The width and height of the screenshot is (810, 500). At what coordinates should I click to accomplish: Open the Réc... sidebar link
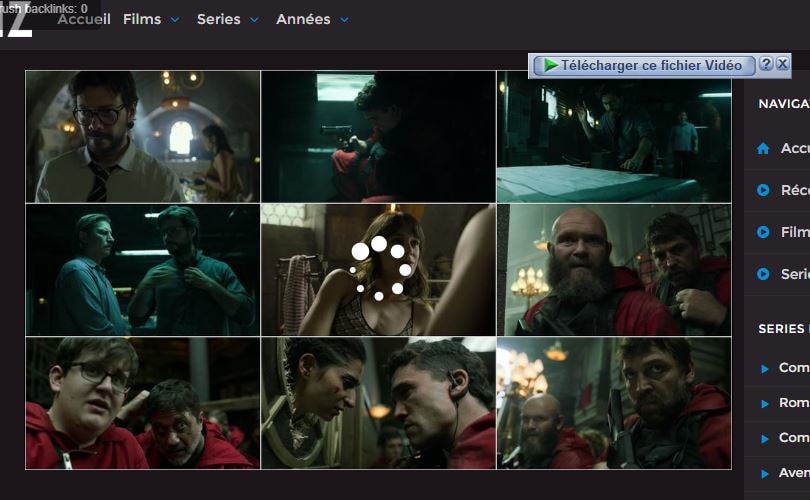click(795, 190)
